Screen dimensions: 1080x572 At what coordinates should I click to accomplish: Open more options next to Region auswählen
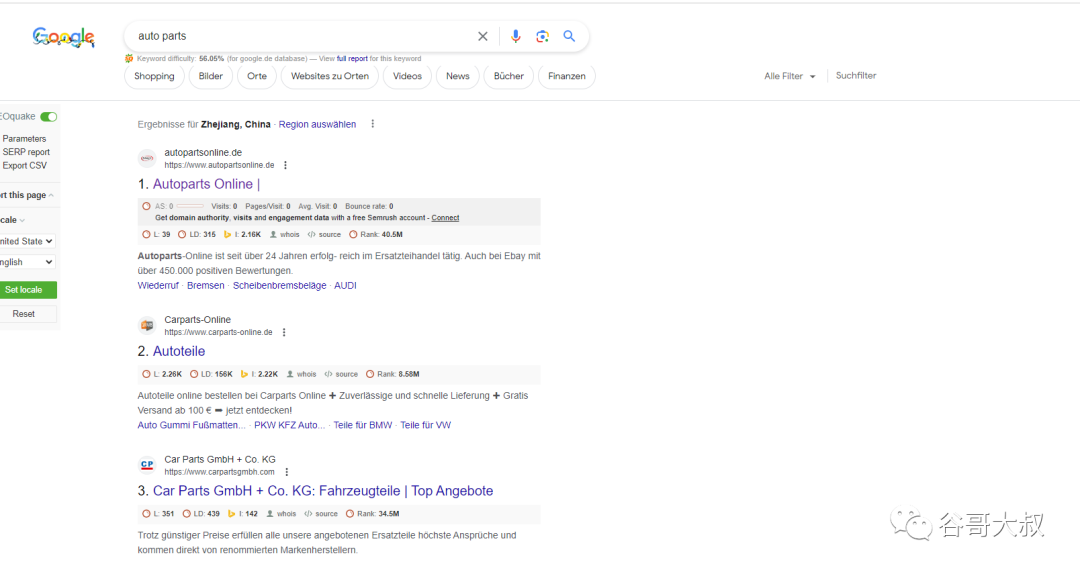[373, 124]
